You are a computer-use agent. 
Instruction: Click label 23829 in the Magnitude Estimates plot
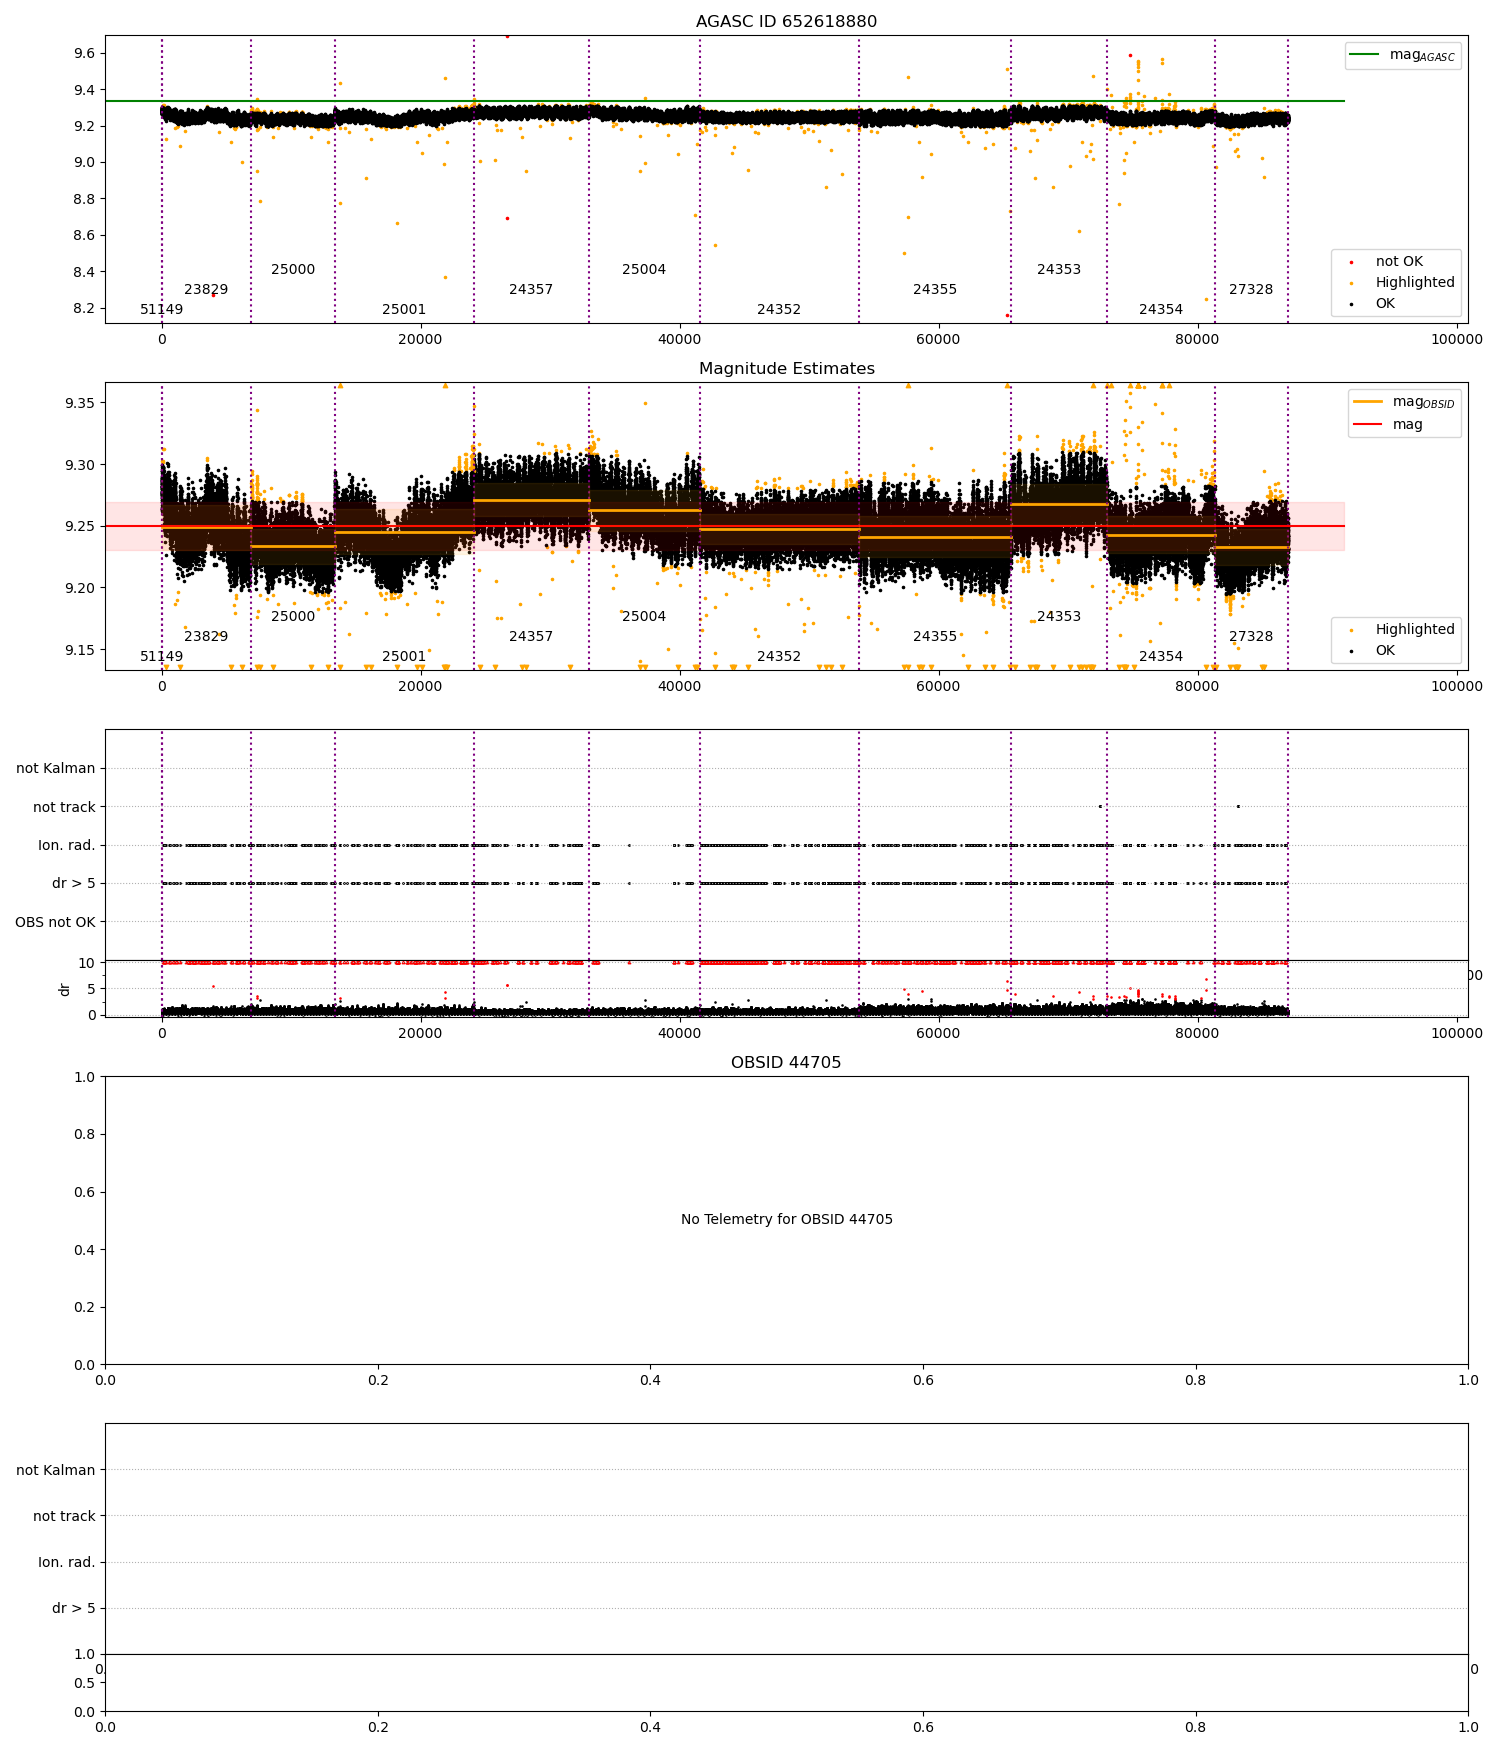[x=206, y=637]
